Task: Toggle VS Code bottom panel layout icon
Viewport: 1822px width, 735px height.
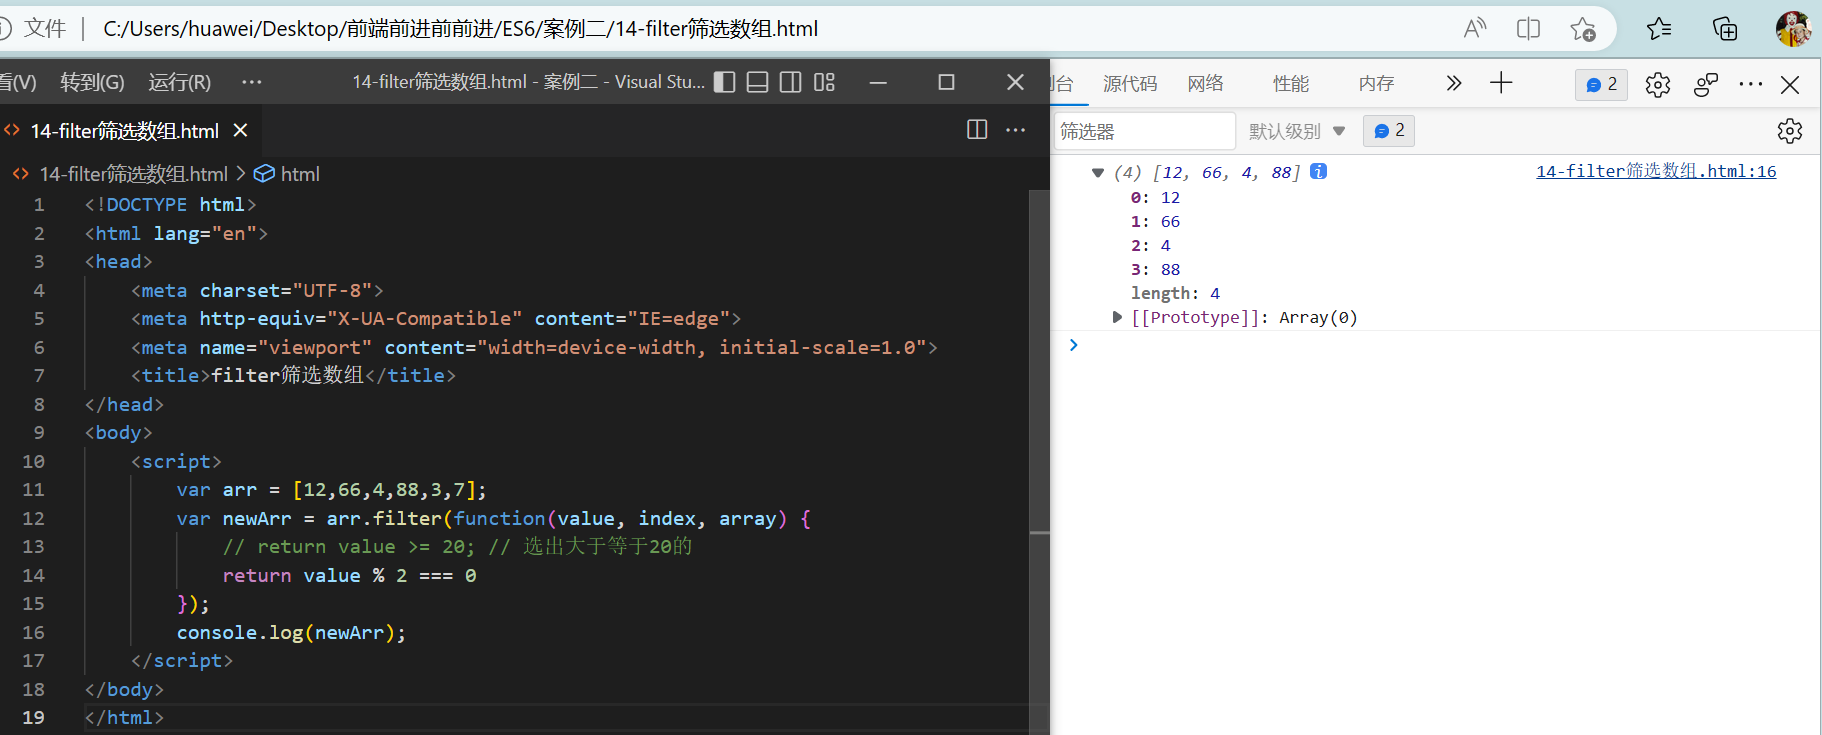Action: (758, 82)
